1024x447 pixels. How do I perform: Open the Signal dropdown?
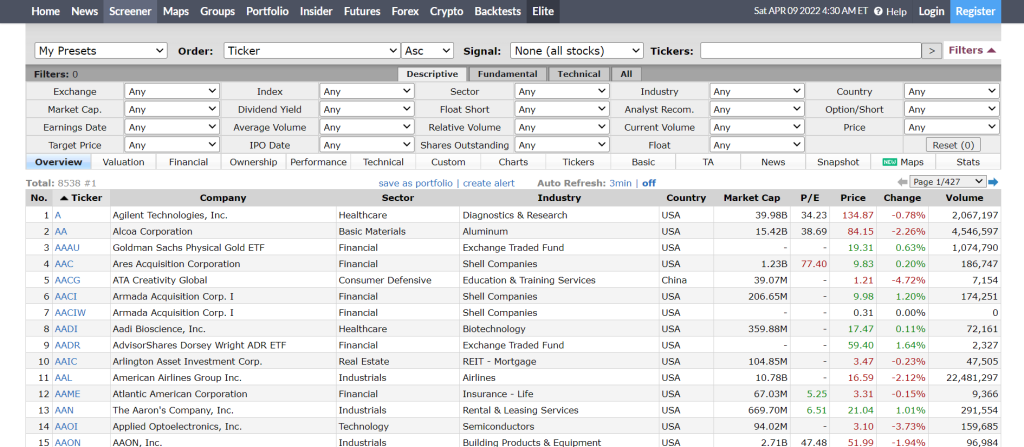pos(577,50)
